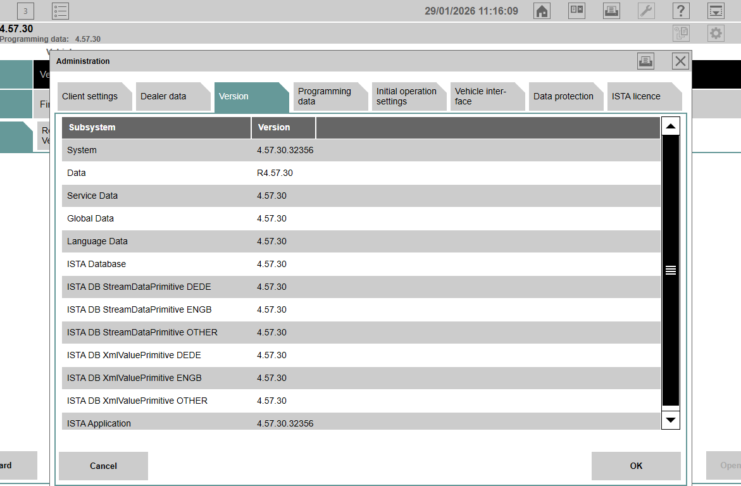Viewport: 741px width, 486px height.
Task: Click the grayed copy documents icon
Action: (x=681, y=33)
